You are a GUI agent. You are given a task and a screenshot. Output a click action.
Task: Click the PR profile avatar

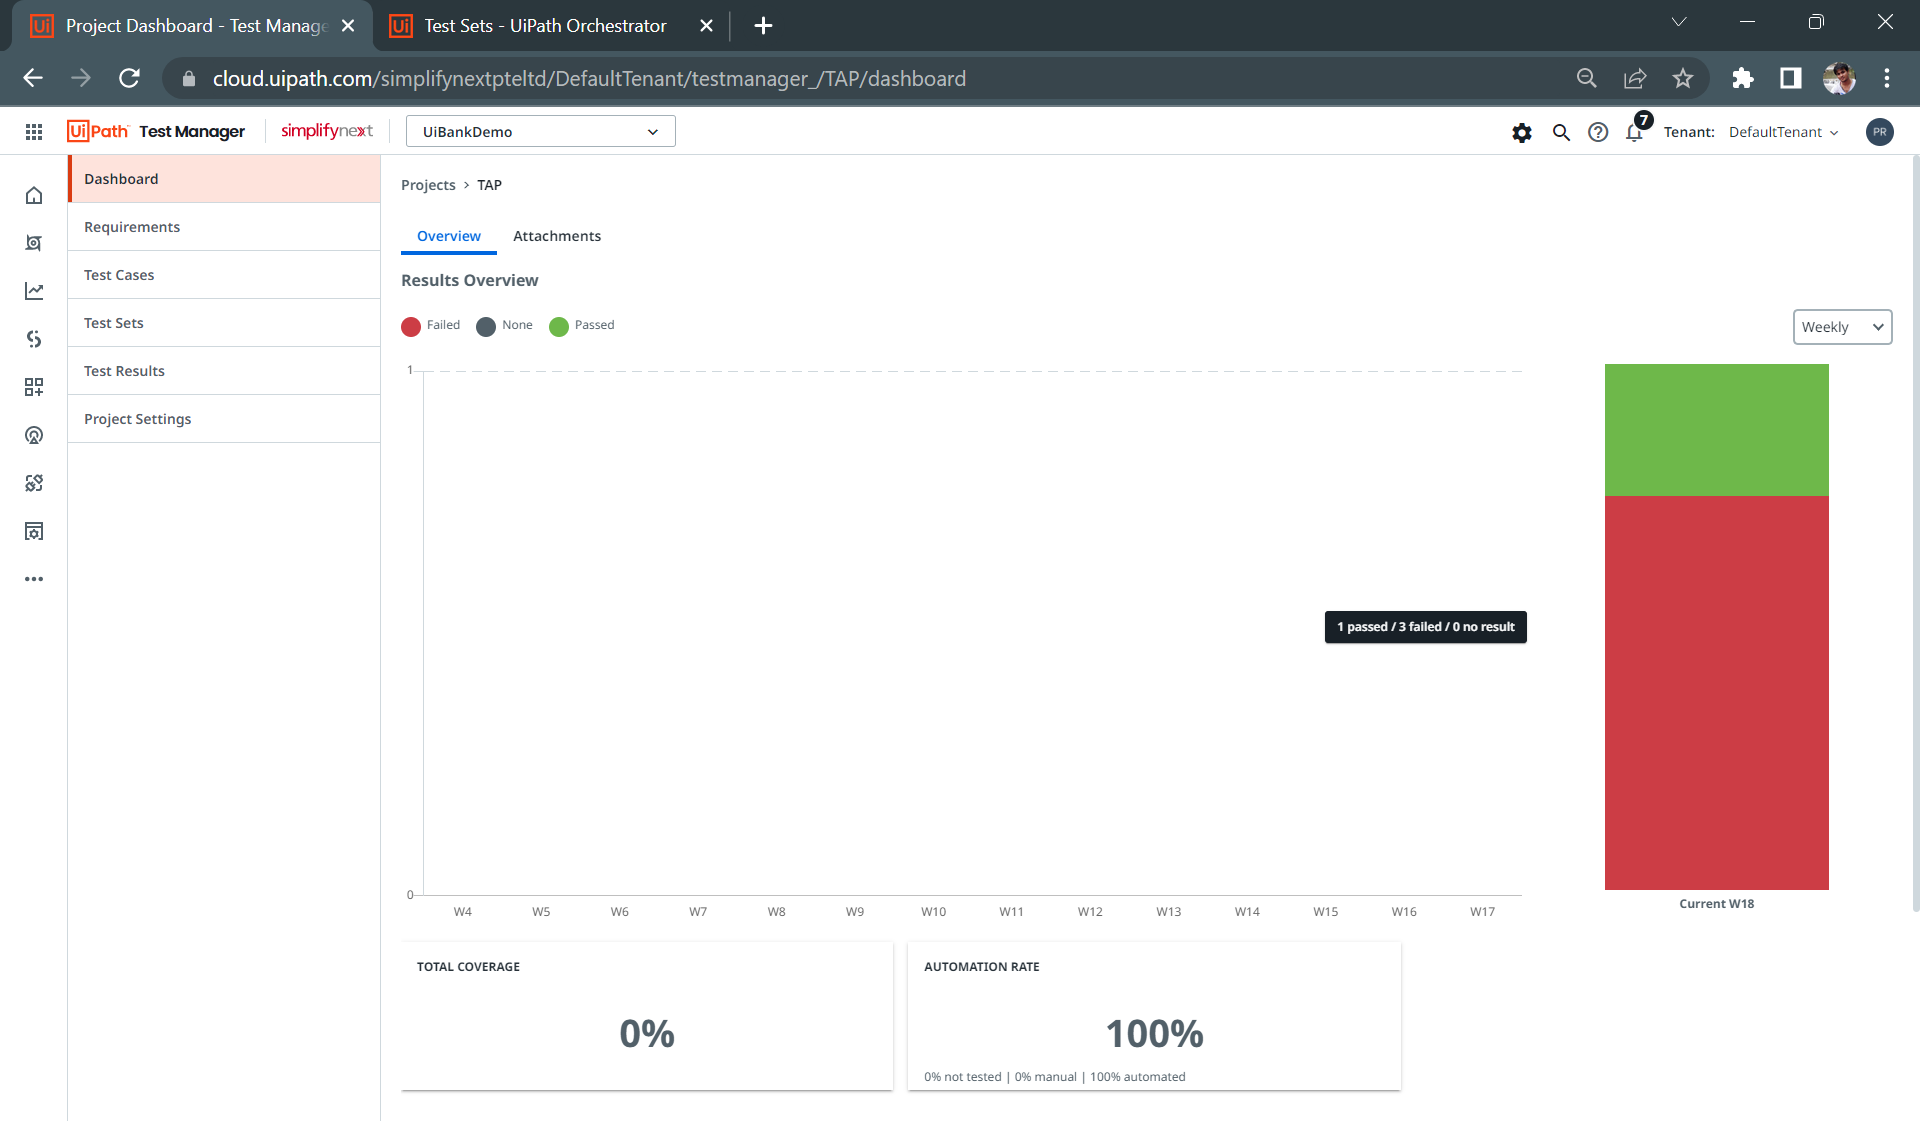pyautogui.click(x=1879, y=132)
